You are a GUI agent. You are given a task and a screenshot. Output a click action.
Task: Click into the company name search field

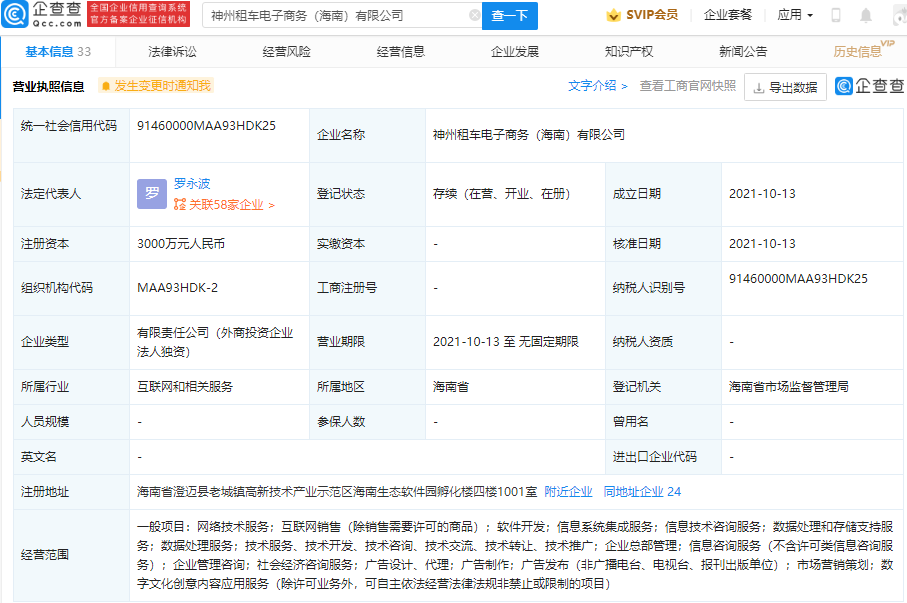tap(335, 16)
